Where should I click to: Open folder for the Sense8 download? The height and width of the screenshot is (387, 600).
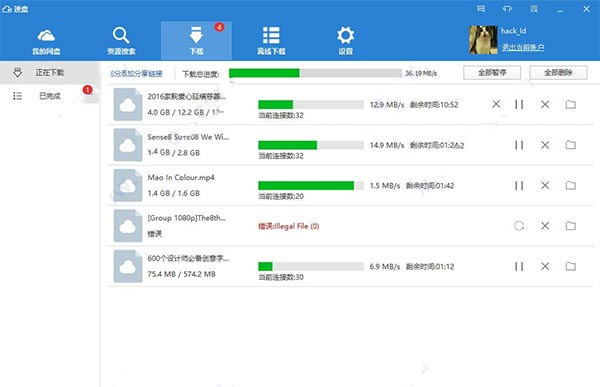click(571, 145)
